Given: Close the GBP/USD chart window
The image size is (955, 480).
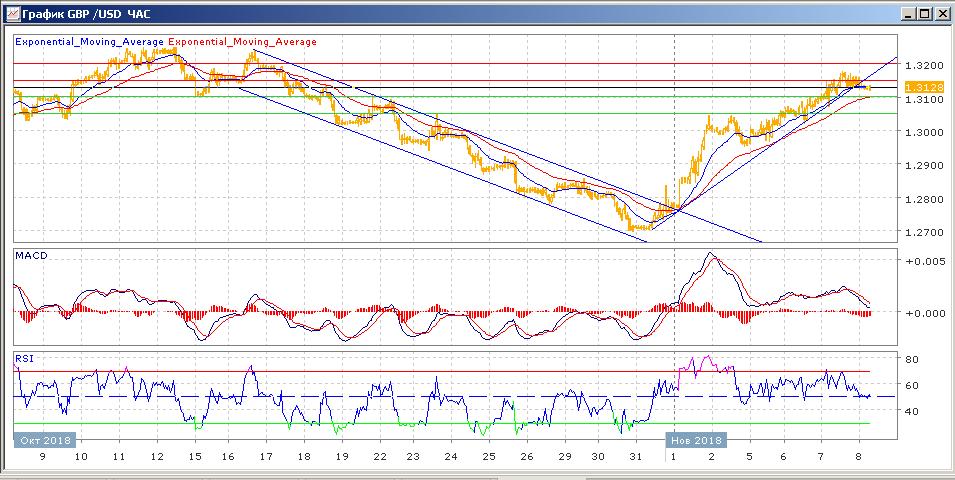Looking at the screenshot, I should pos(941,13).
